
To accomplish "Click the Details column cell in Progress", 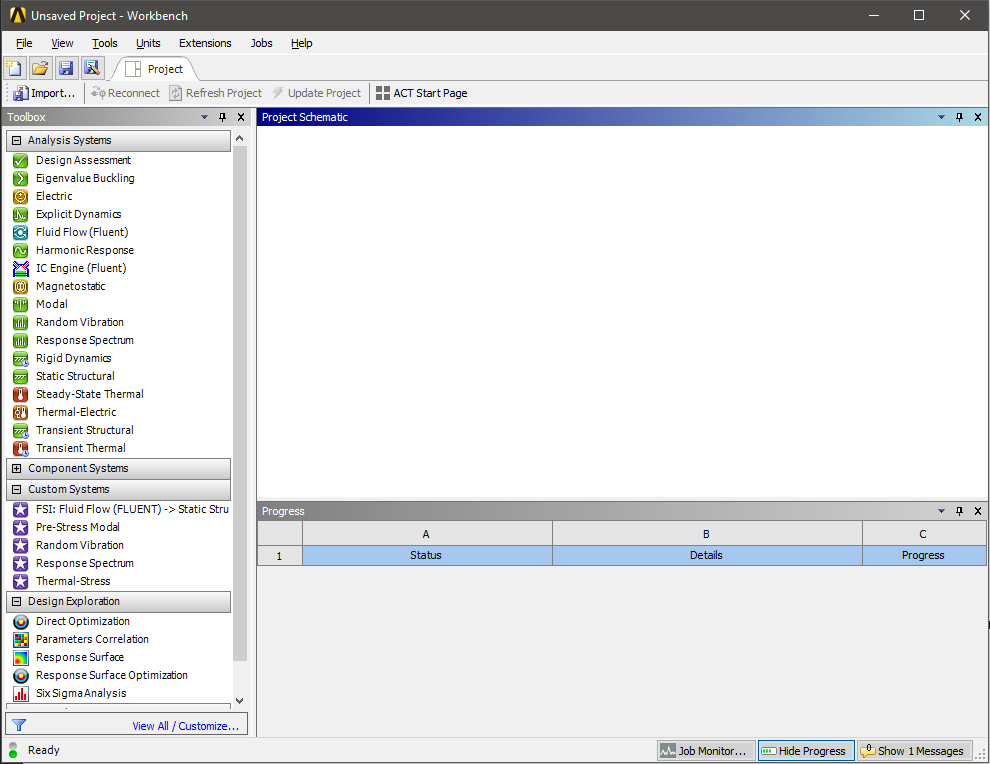I will 707,556.
